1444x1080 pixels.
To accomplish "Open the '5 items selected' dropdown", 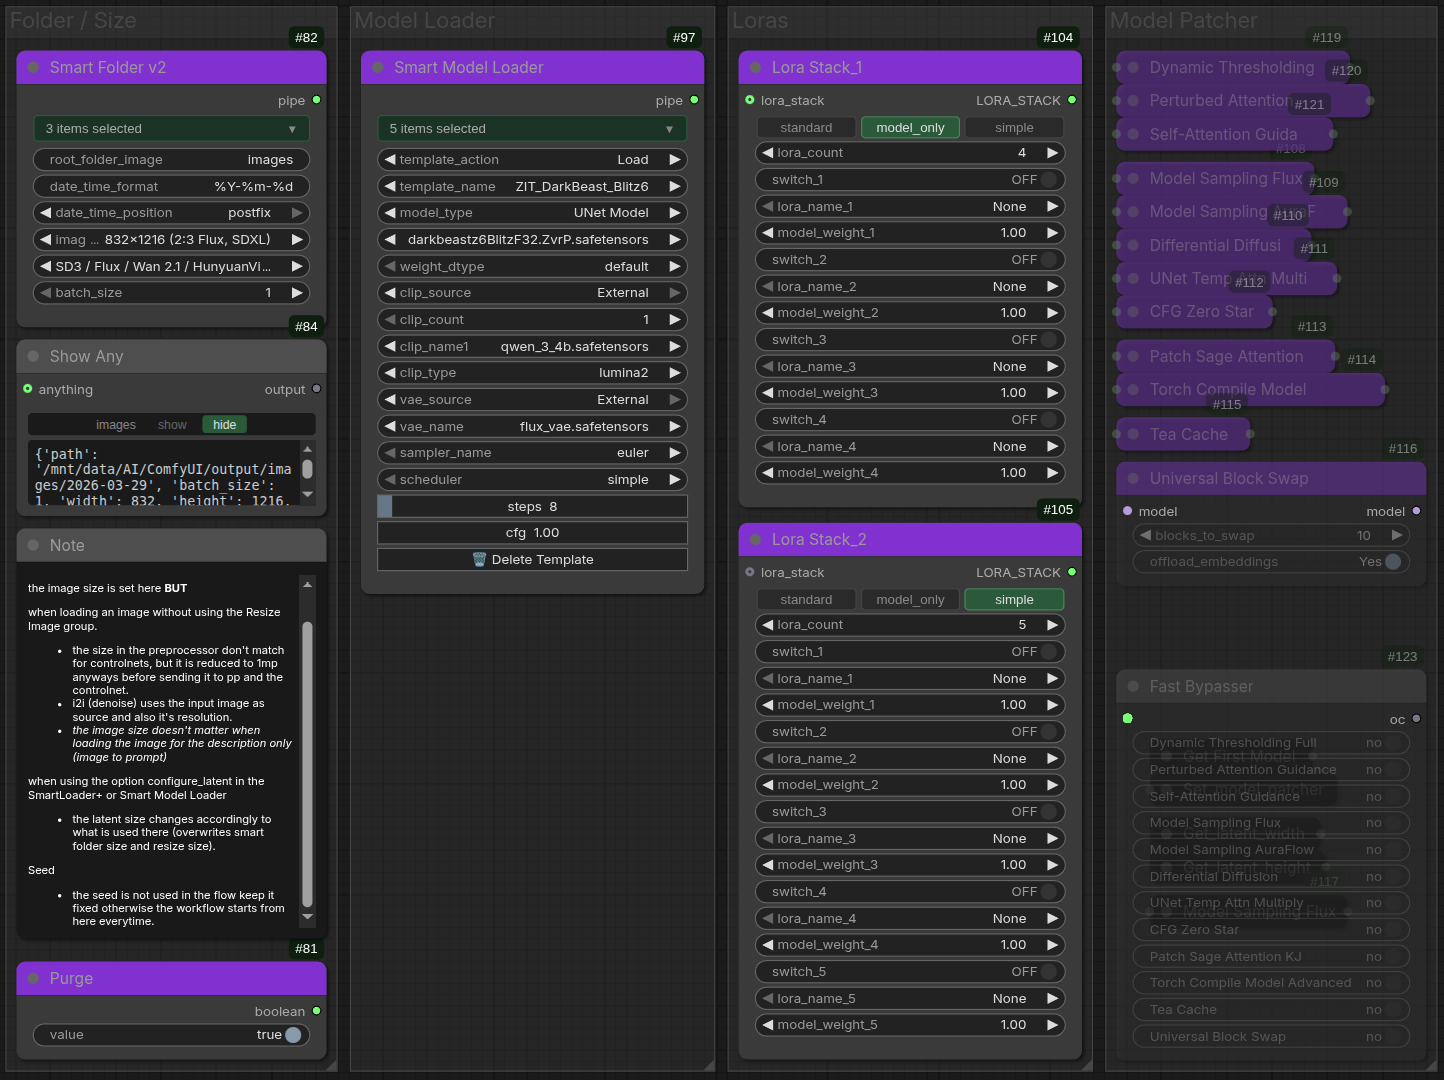I will click(x=532, y=129).
